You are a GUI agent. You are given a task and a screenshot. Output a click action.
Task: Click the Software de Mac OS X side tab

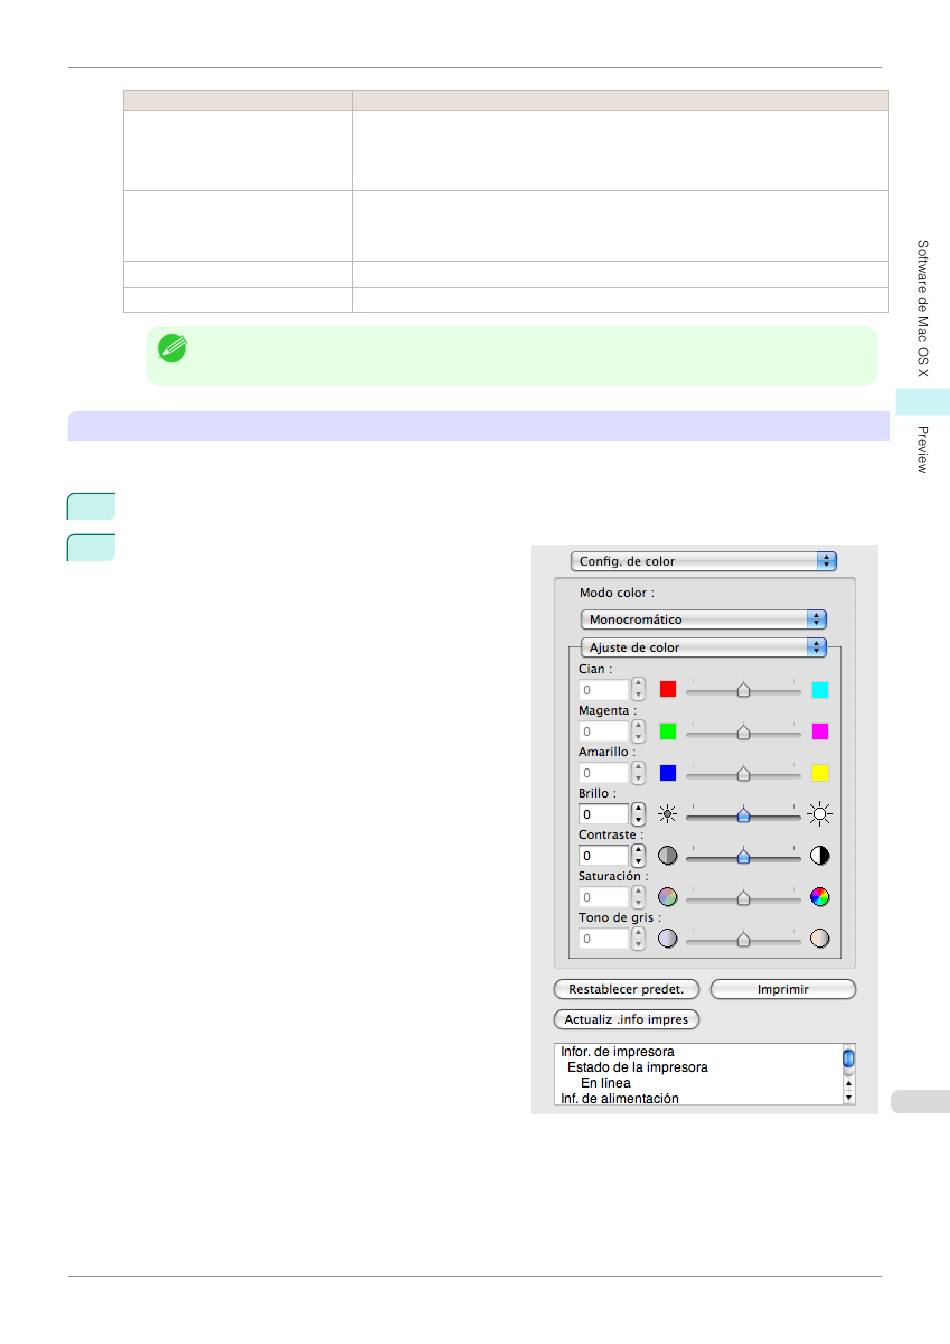coord(923,308)
